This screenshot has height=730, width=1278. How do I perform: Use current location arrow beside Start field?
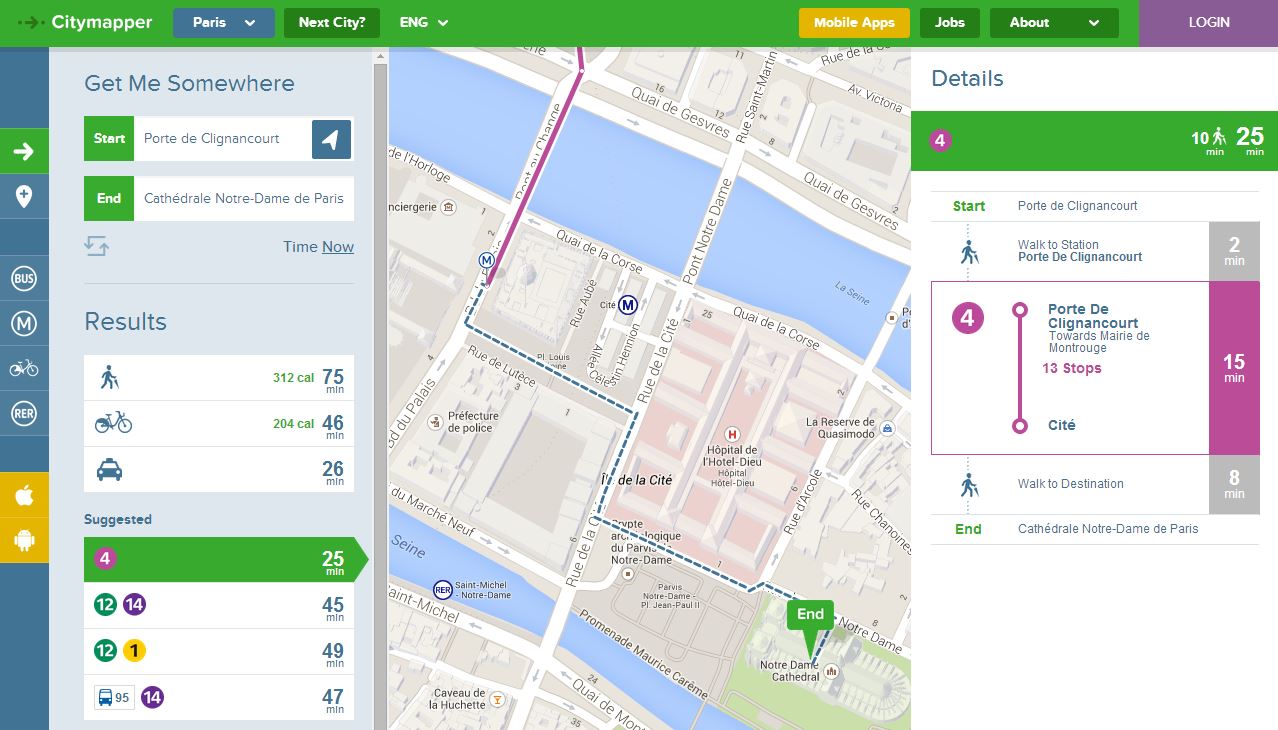point(331,139)
